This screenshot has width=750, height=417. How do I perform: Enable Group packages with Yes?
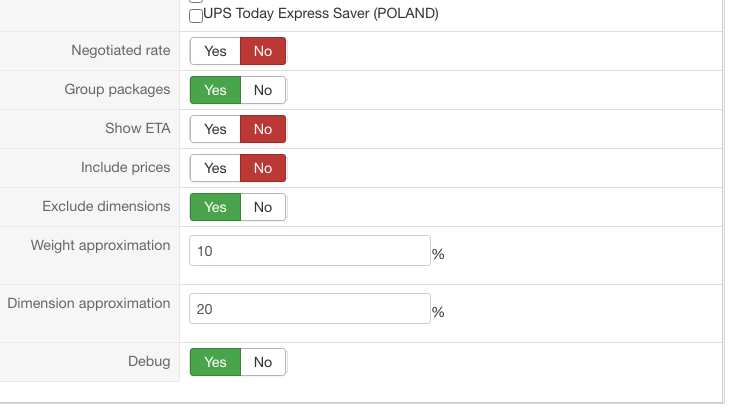pyautogui.click(x=215, y=90)
